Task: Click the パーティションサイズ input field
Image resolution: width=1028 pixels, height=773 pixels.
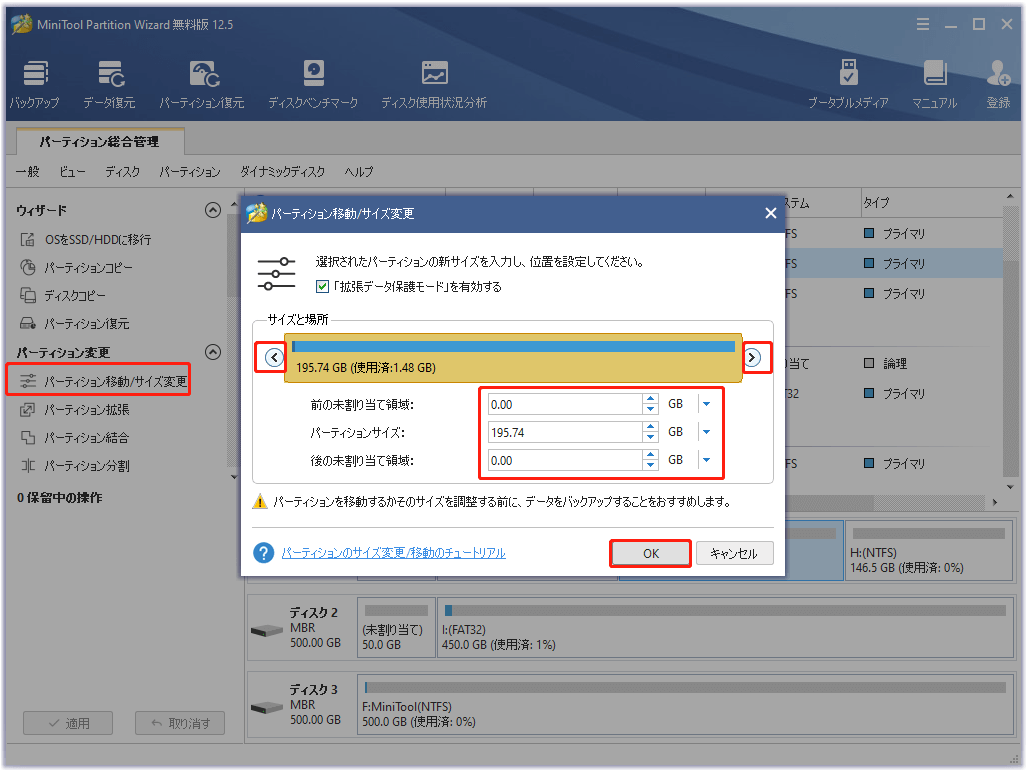Action: [x=565, y=432]
